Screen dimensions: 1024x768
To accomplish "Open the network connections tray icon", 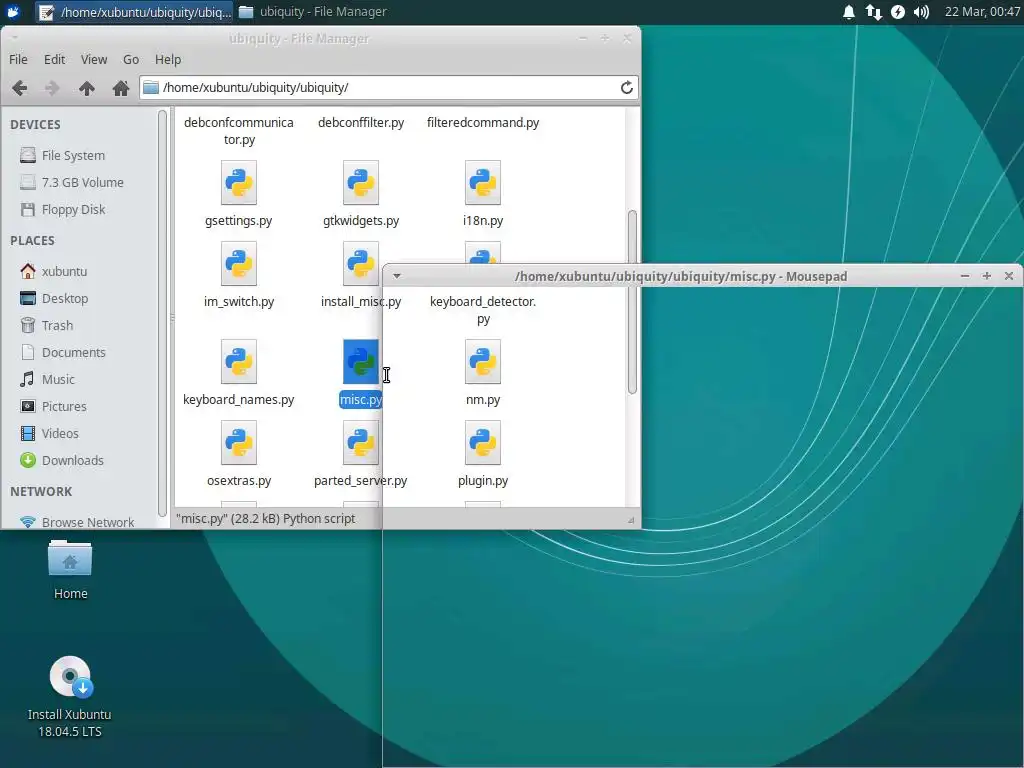I will (x=873, y=12).
